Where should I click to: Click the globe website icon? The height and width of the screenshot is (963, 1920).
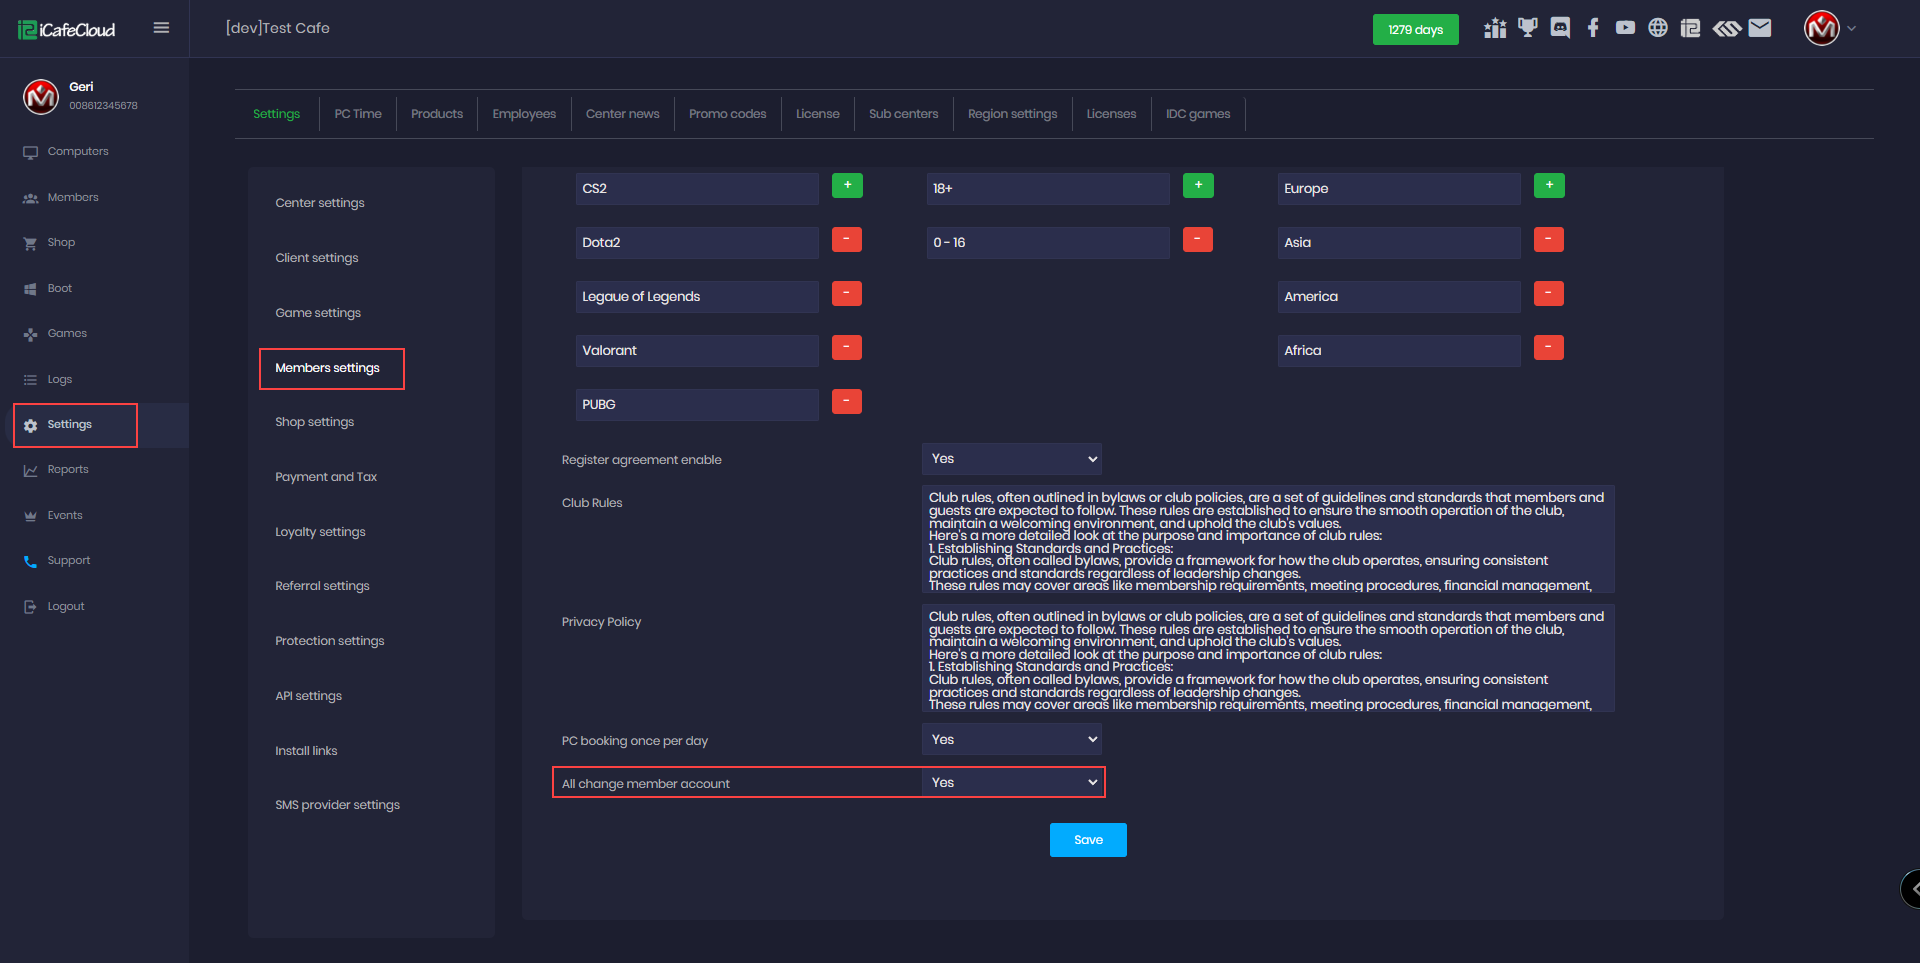(1658, 28)
